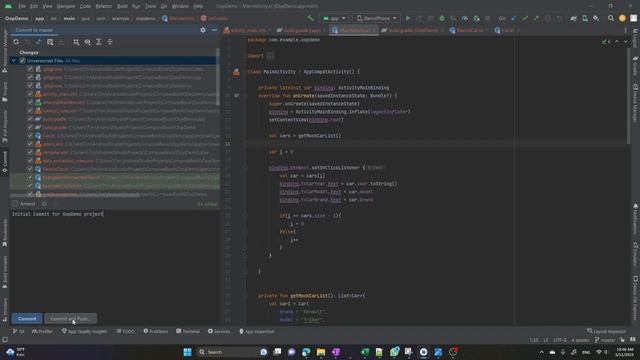Uncheck the first .gitignore file checkbox
This screenshot has height=360, width=640.
pyautogui.click(x=30, y=69)
